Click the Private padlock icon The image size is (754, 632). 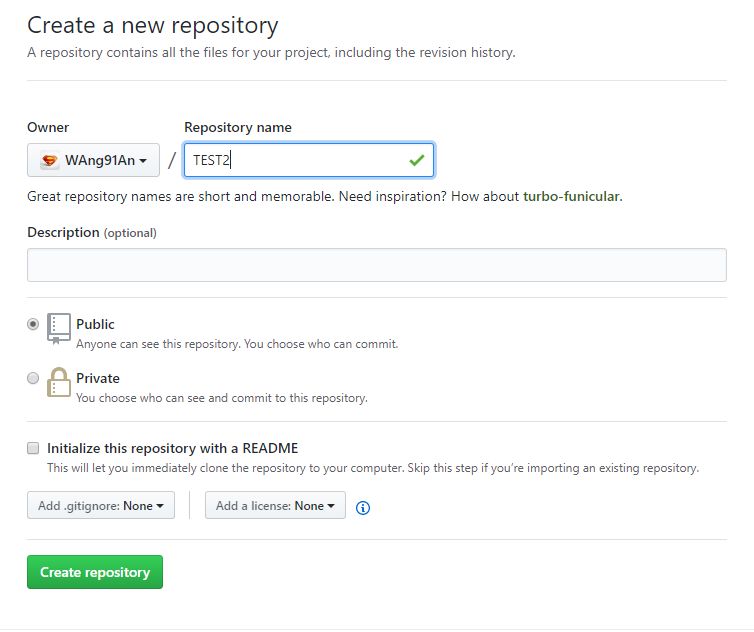coord(59,382)
